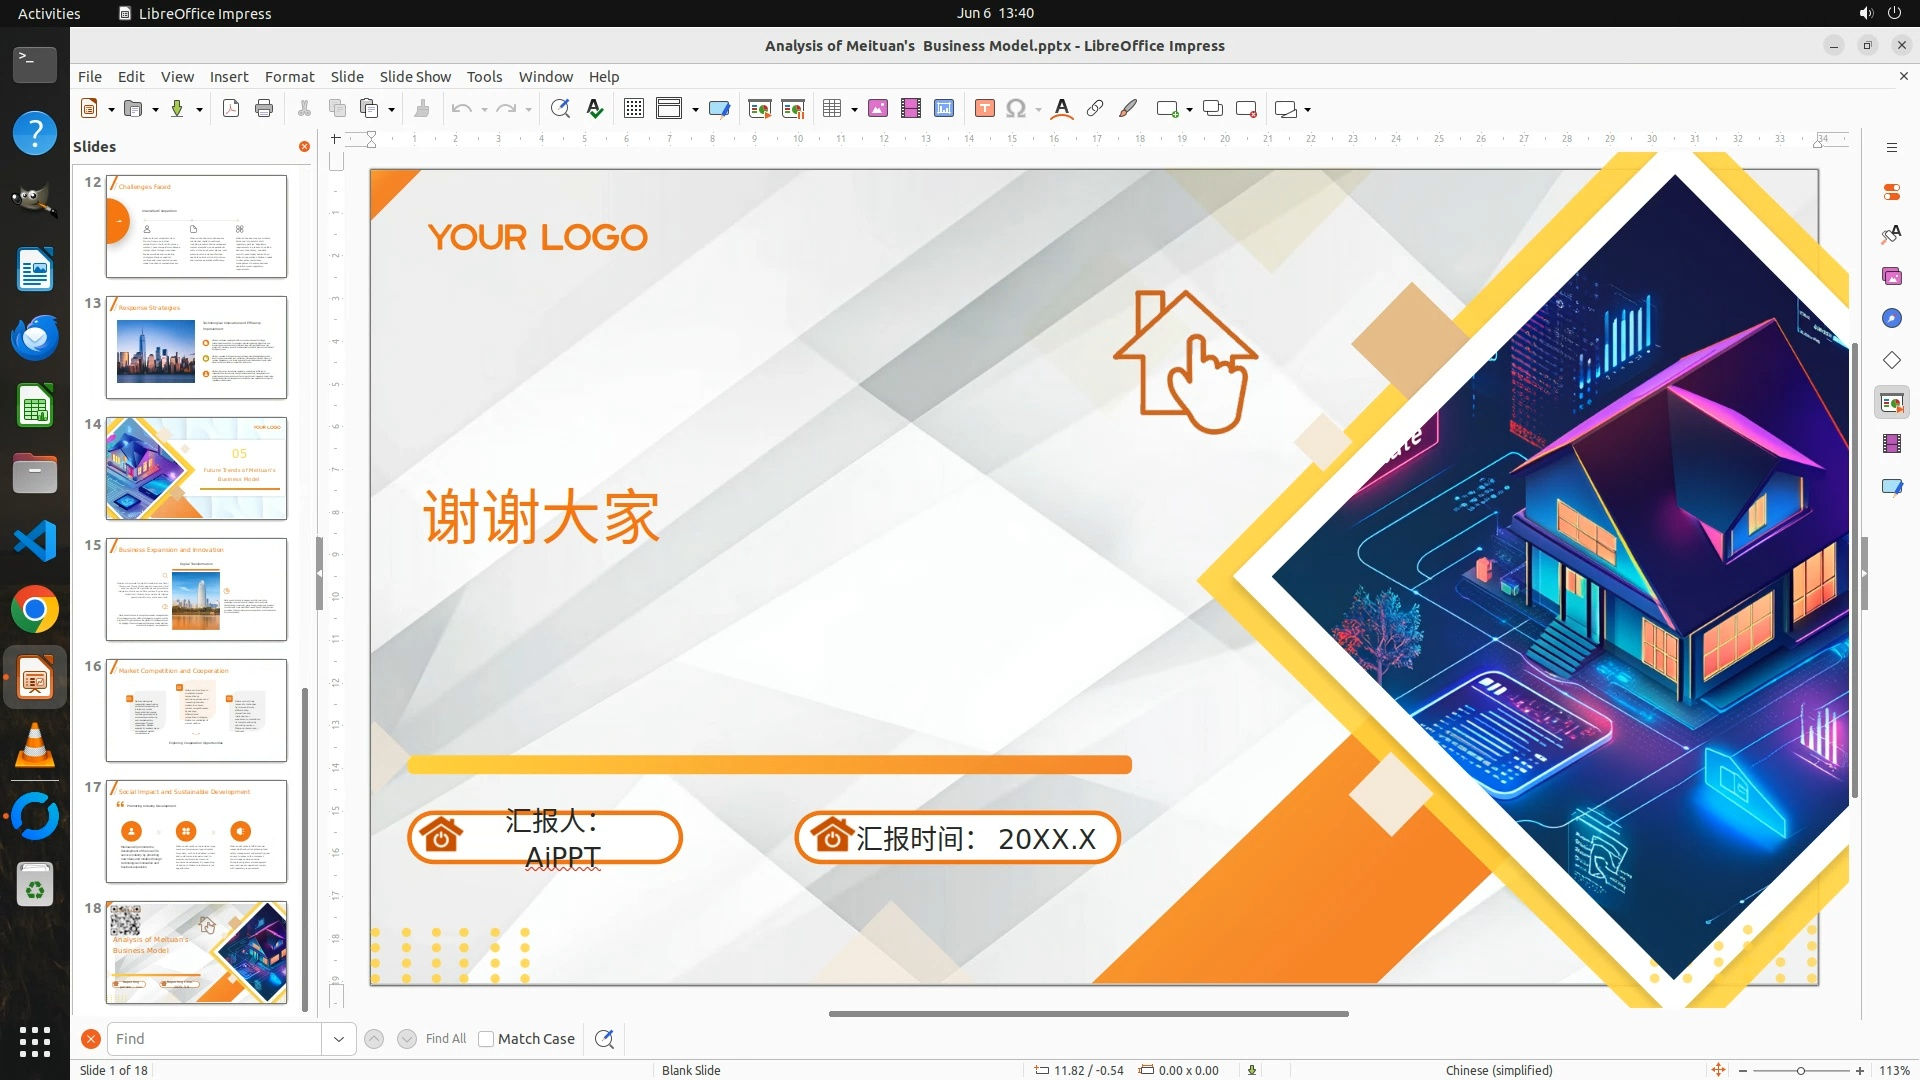This screenshot has height=1080, width=1920.
Task: Click Insert Hyperlink icon
Action: (1095, 109)
